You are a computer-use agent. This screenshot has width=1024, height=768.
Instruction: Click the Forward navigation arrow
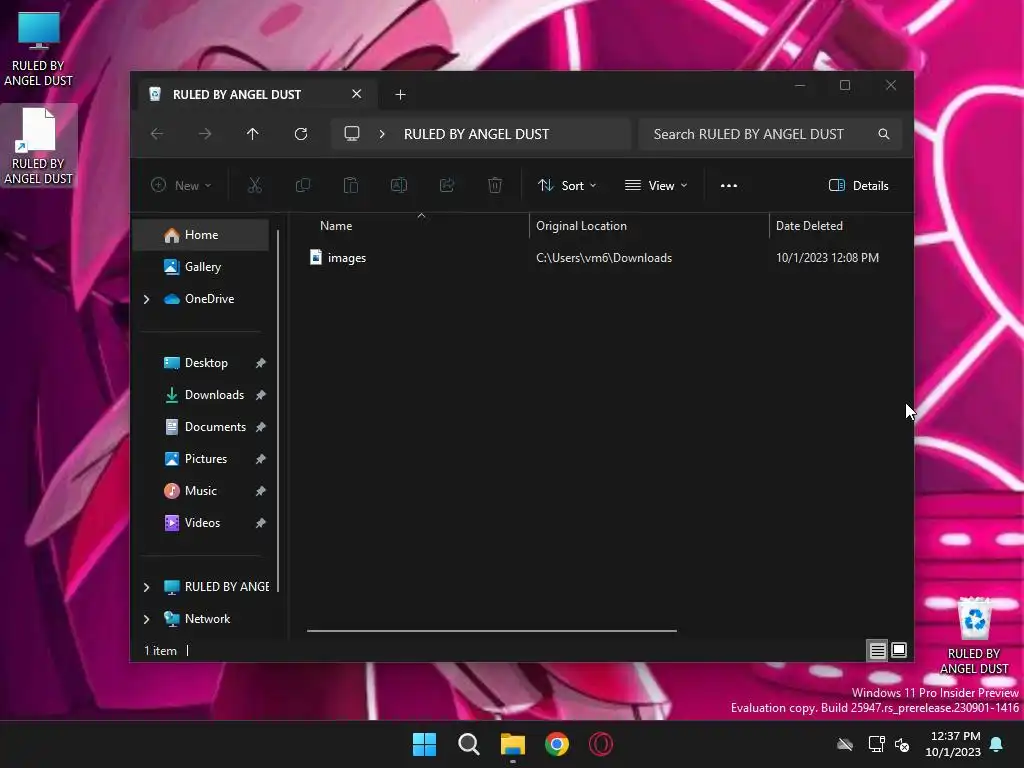click(205, 134)
